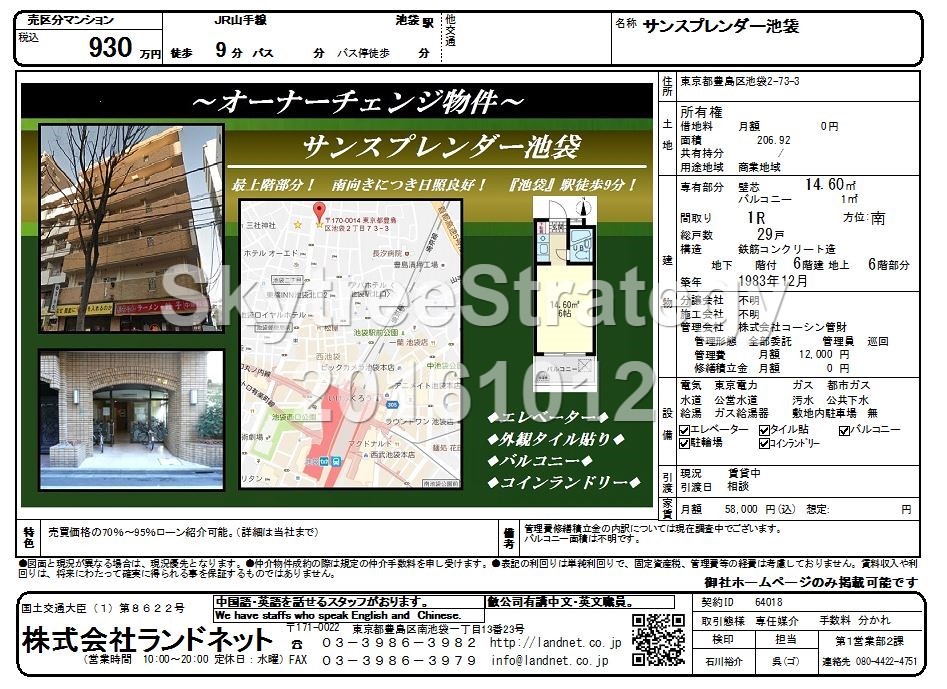947x689 pixels.
Task: Click the layout value 1R
Action: tap(756, 218)
